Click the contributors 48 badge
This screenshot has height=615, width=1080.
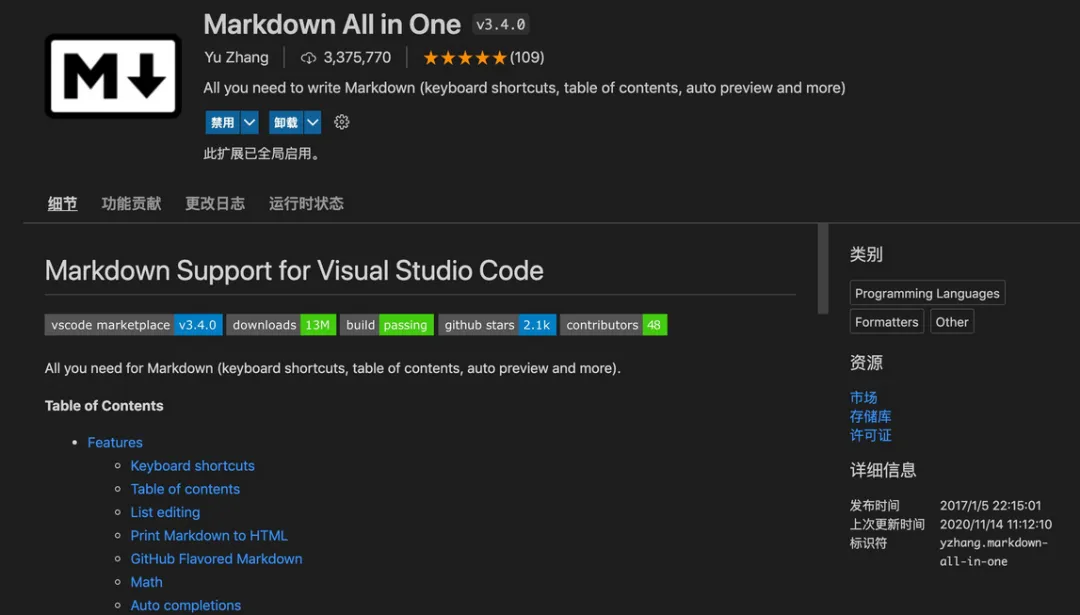click(x=613, y=325)
